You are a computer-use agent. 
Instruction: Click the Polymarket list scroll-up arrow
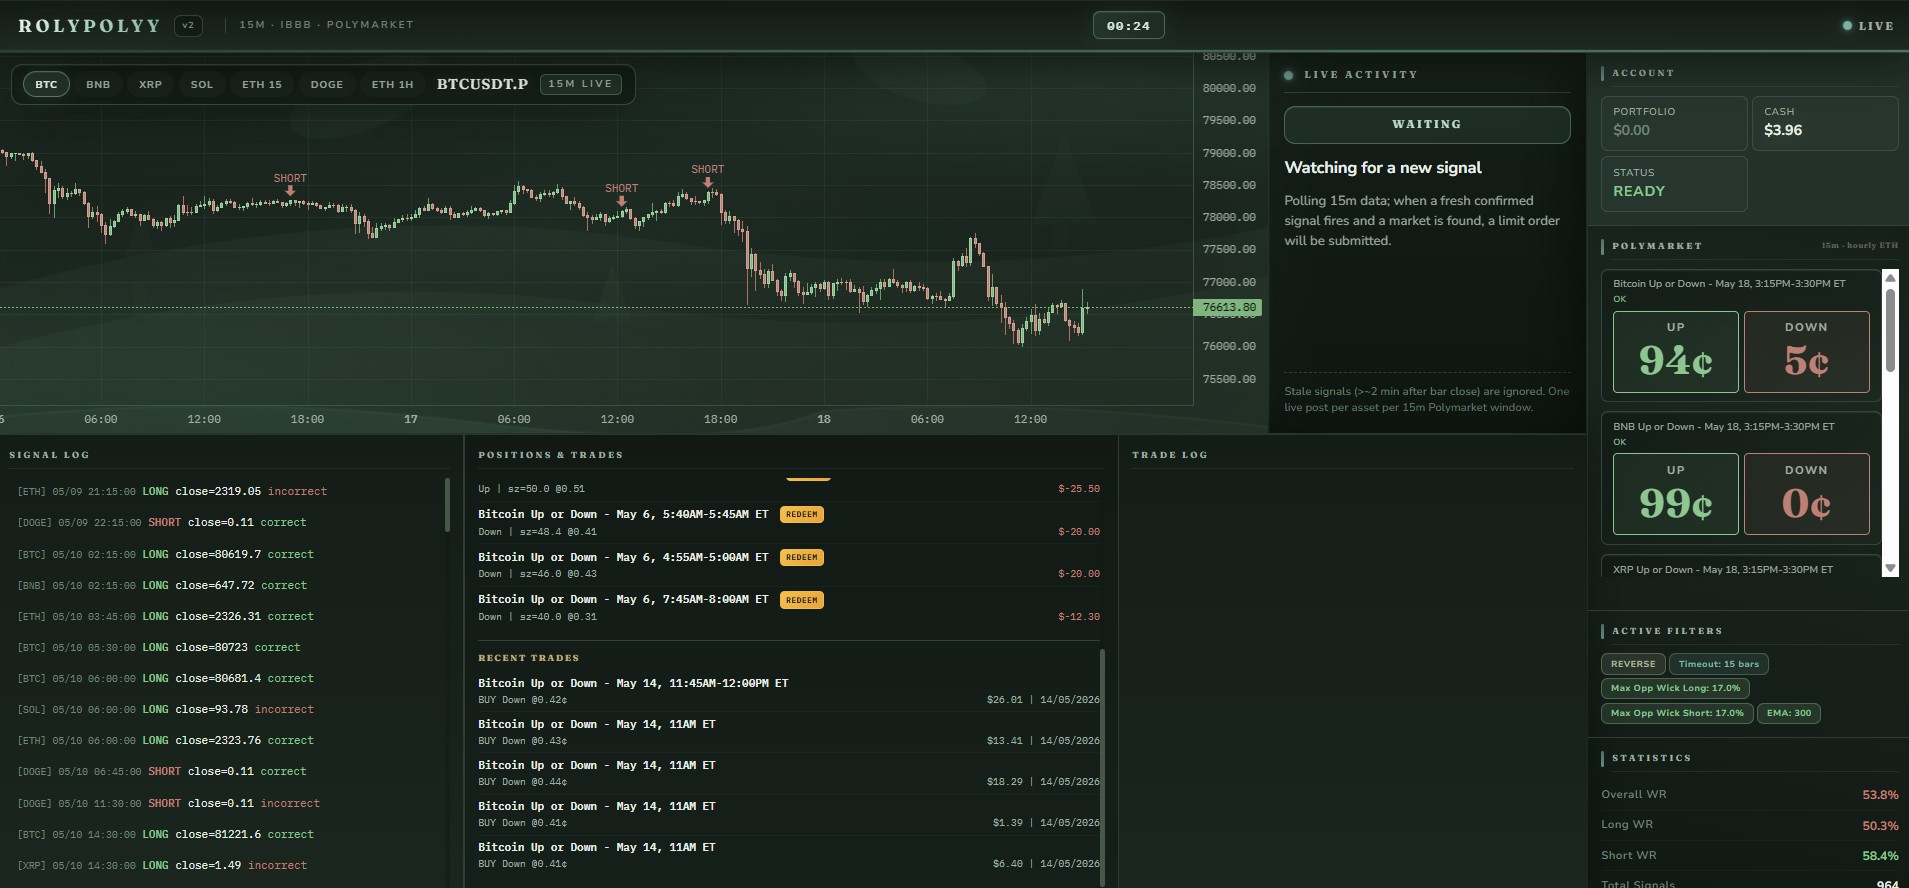1890,278
